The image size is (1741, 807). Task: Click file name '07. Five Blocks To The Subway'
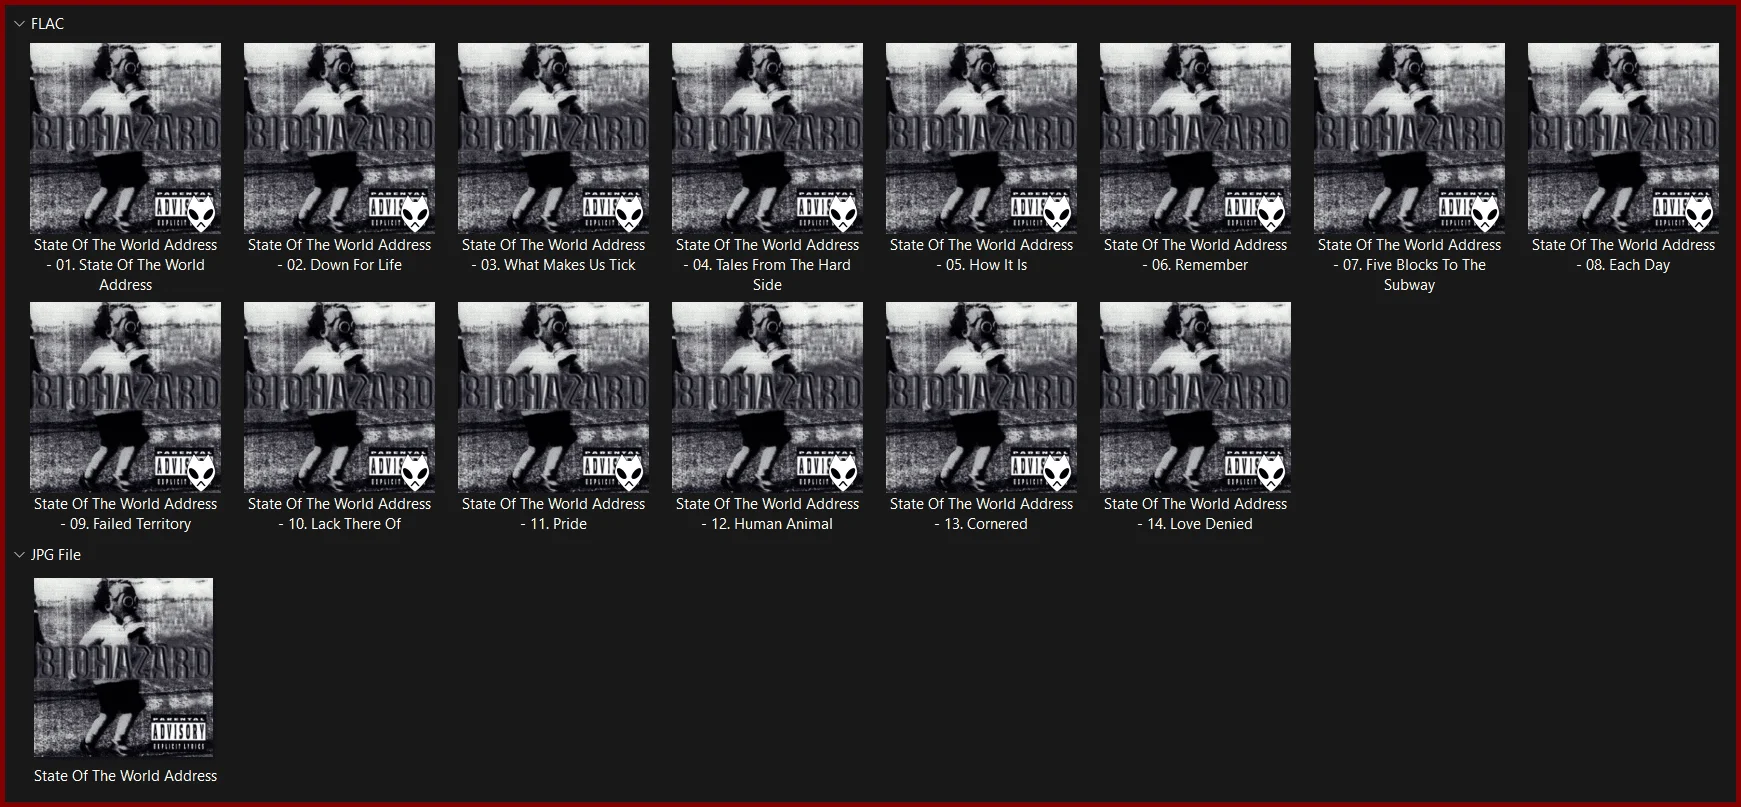[1409, 265]
